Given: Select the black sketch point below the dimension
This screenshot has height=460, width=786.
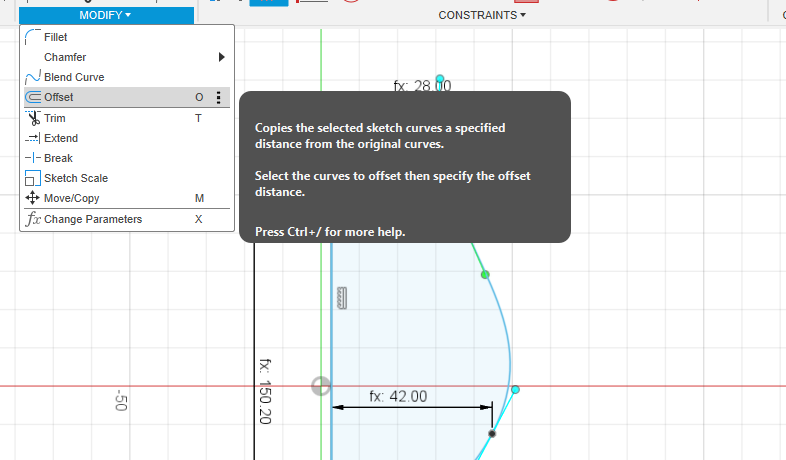Looking at the screenshot, I should click(x=492, y=433).
